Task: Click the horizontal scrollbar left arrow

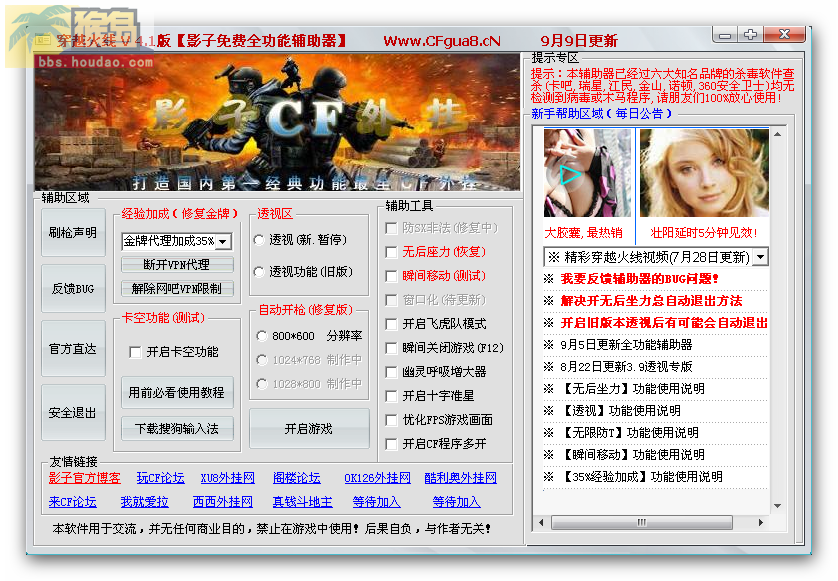Action: coord(541,522)
